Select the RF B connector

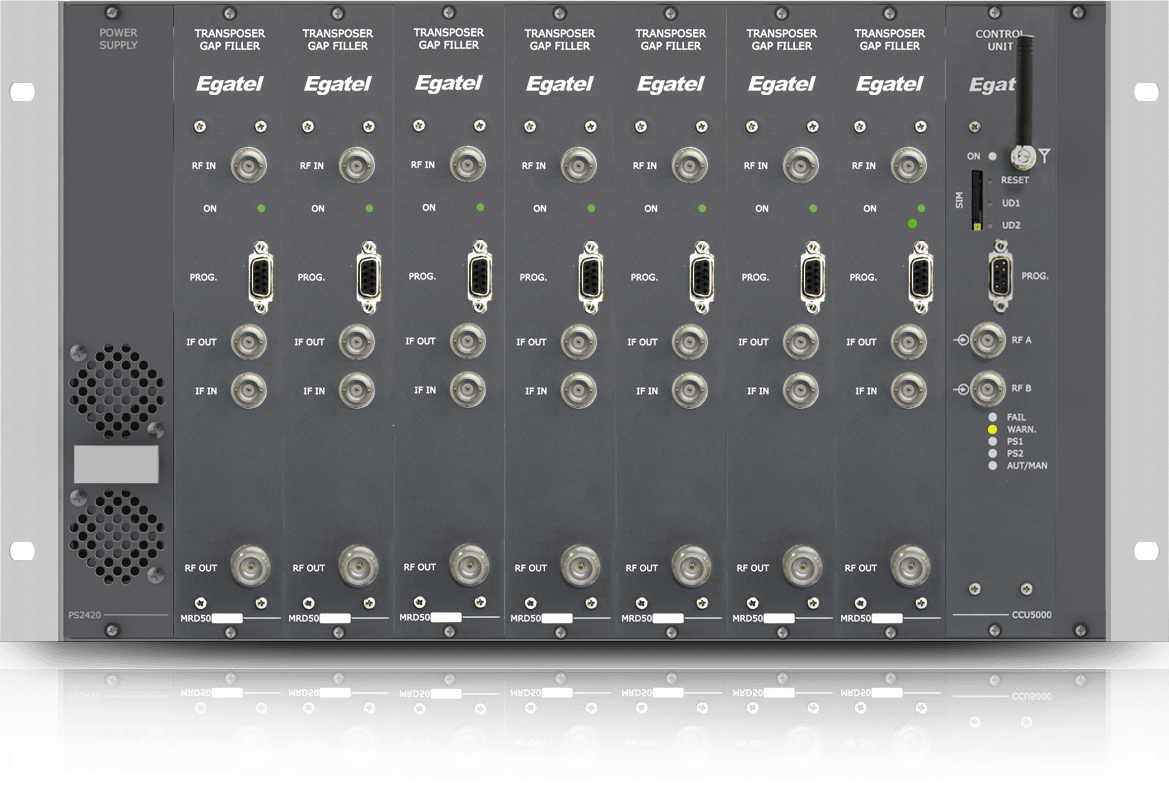[x=988, y=388]
